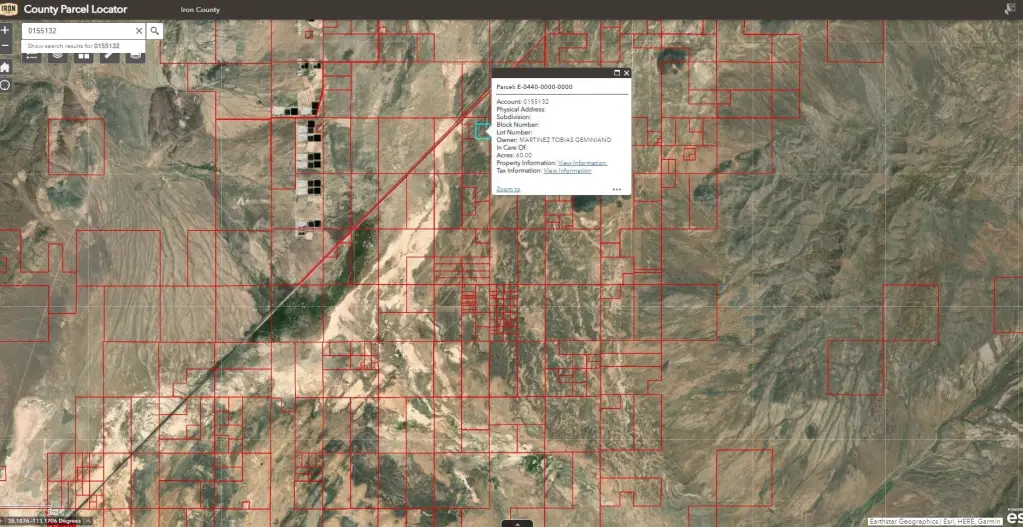The image size is (1023, 527).
Task: Click the search magnifier button
Action: [x=155, y=31]
